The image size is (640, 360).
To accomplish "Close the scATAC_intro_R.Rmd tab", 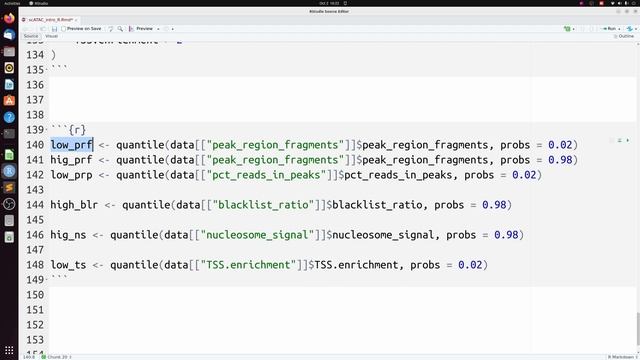I will 76,20.
